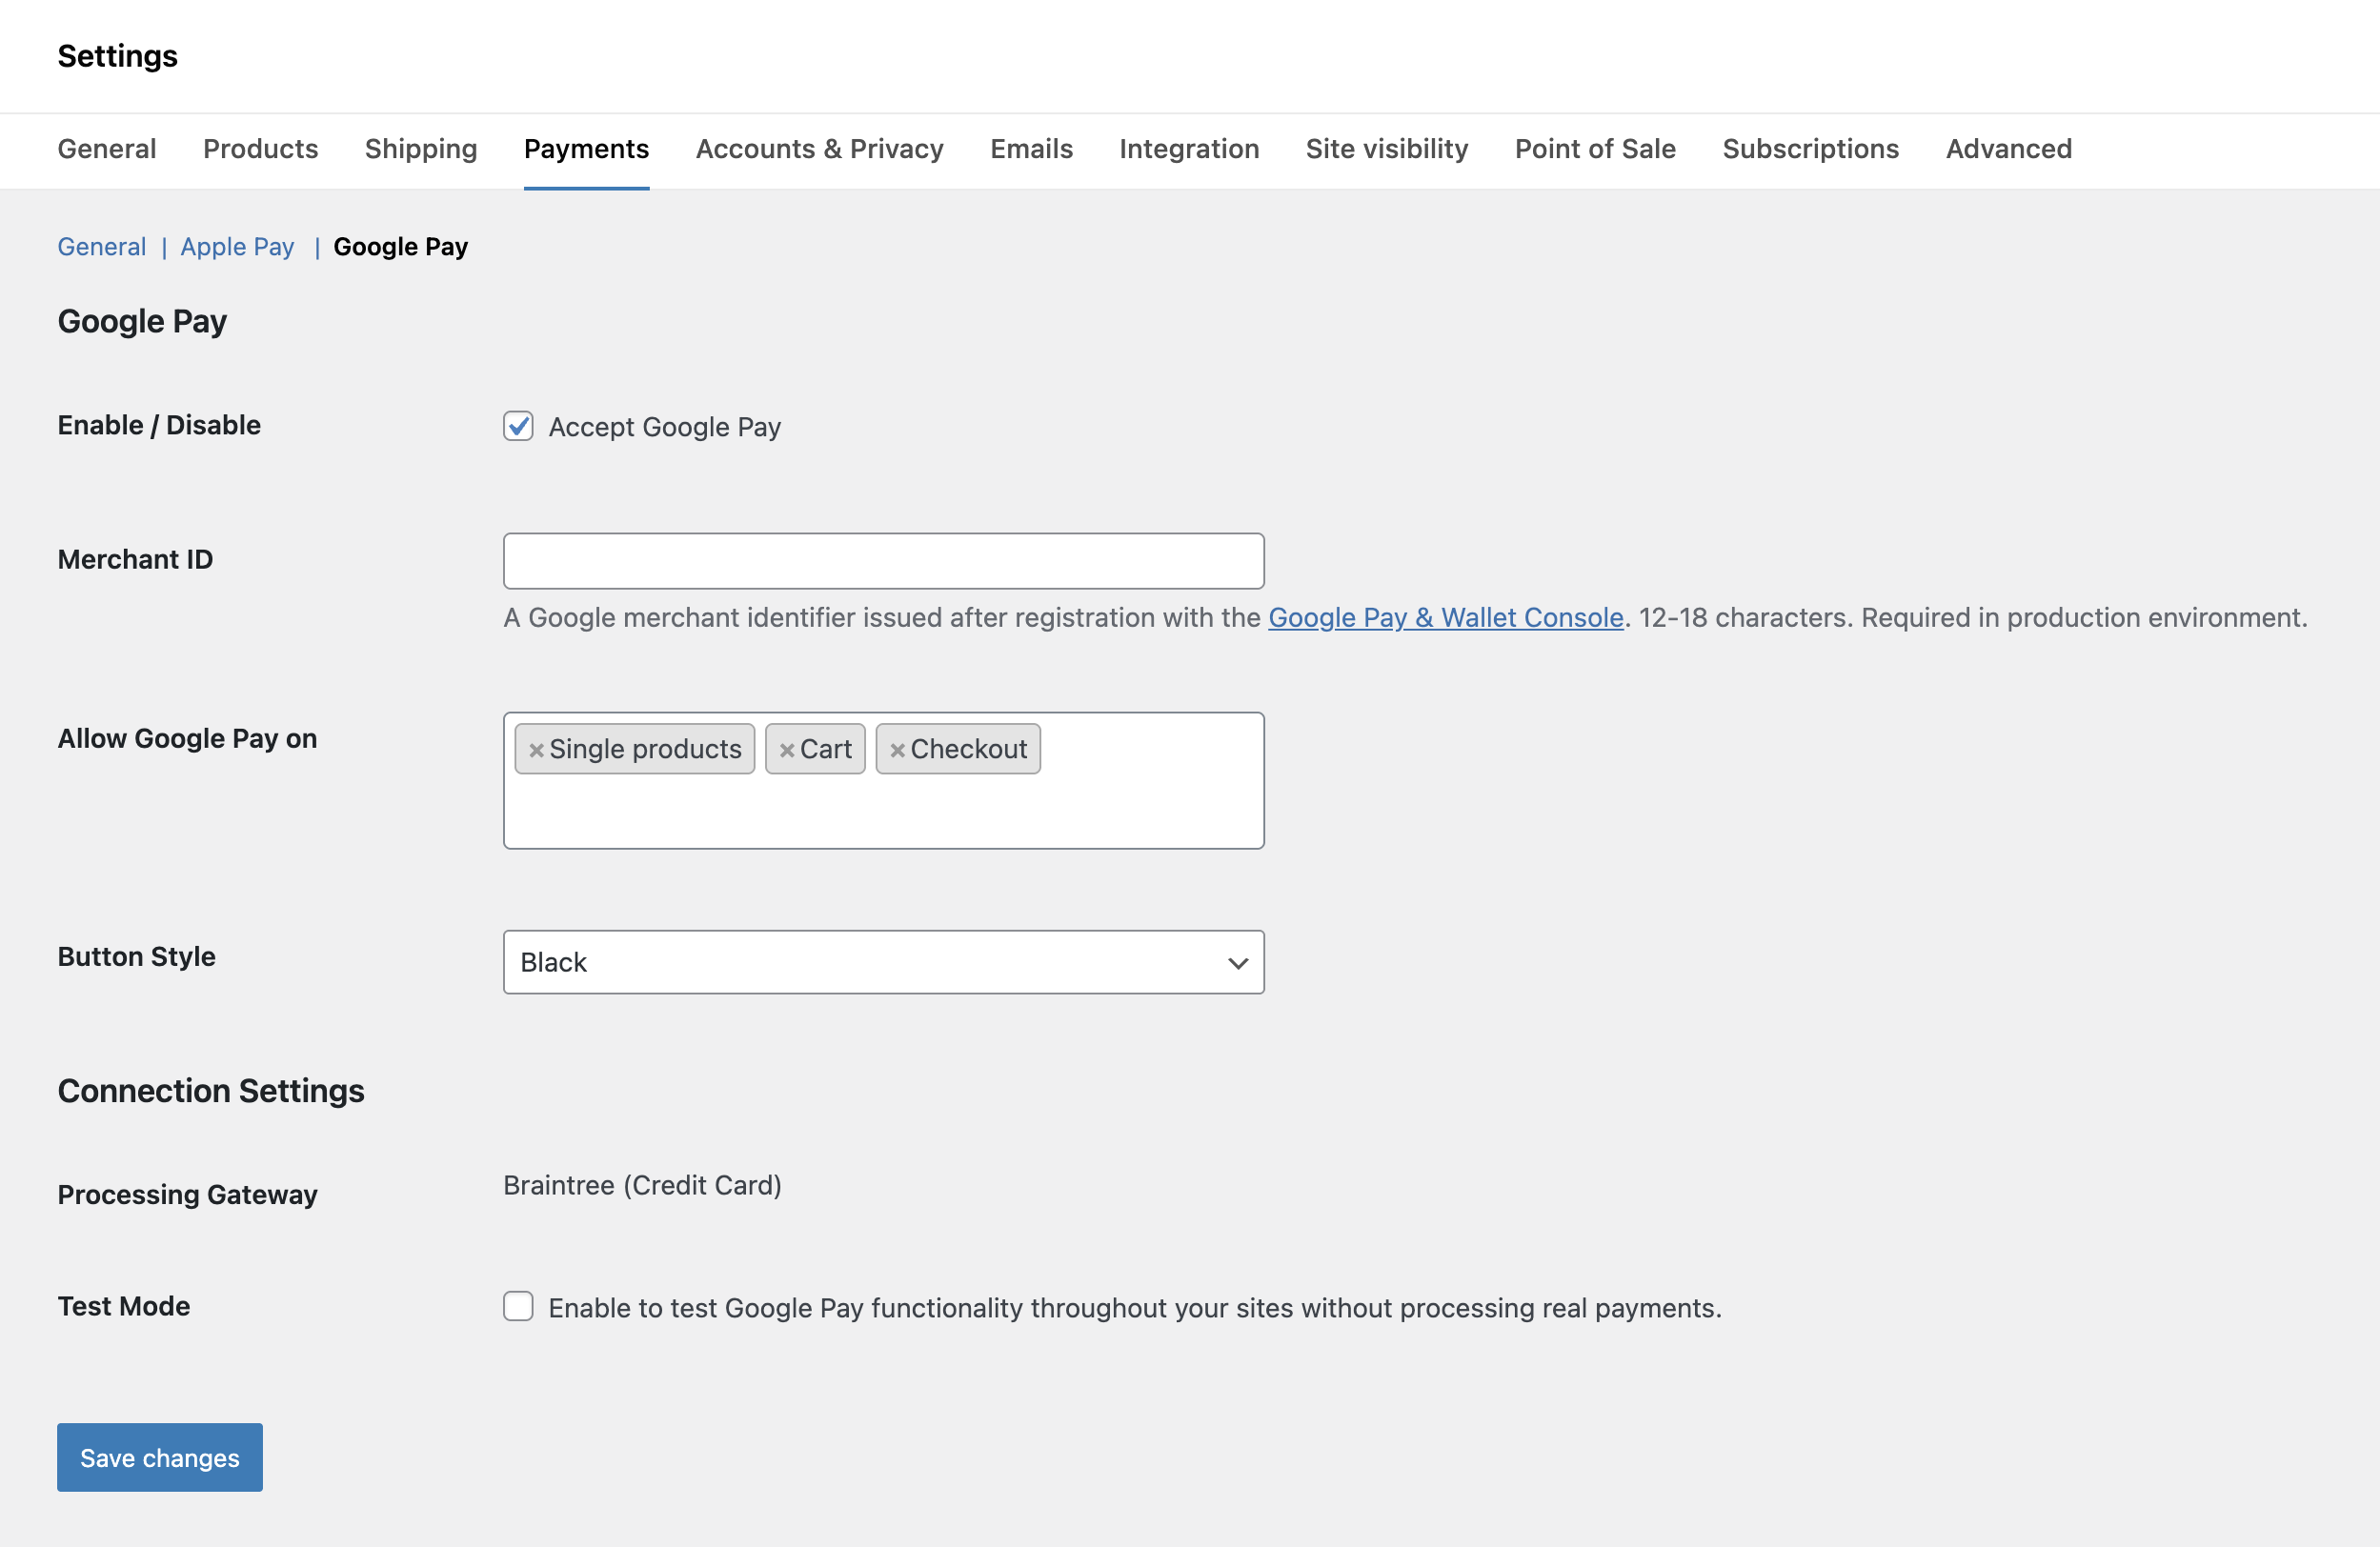Viewport: 2380px width, 1547px height.
Task: Click Save changes button
Action: point(160,1457)
